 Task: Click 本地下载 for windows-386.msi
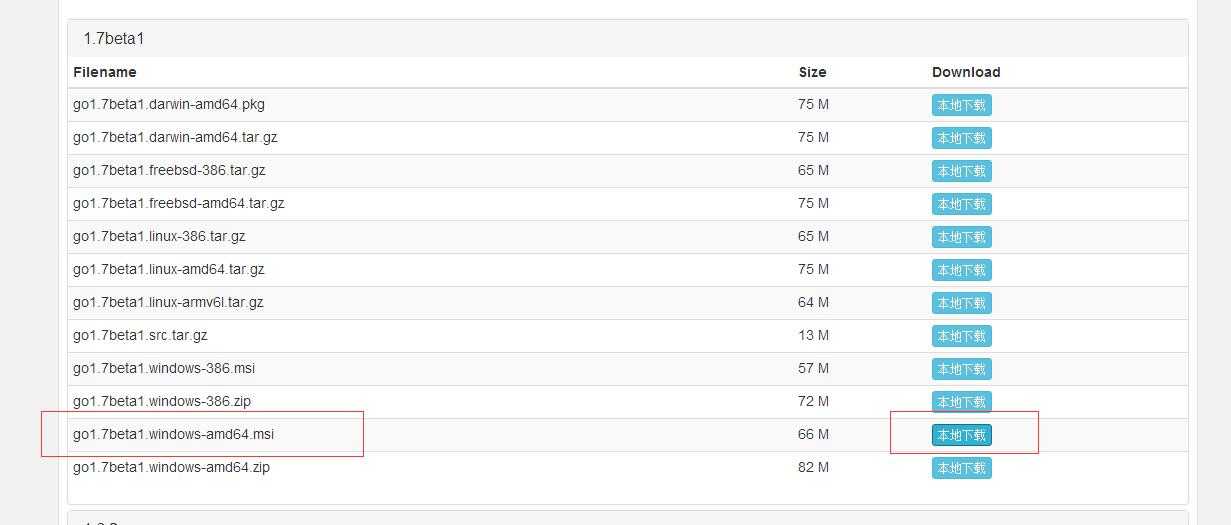pos(961,369)
